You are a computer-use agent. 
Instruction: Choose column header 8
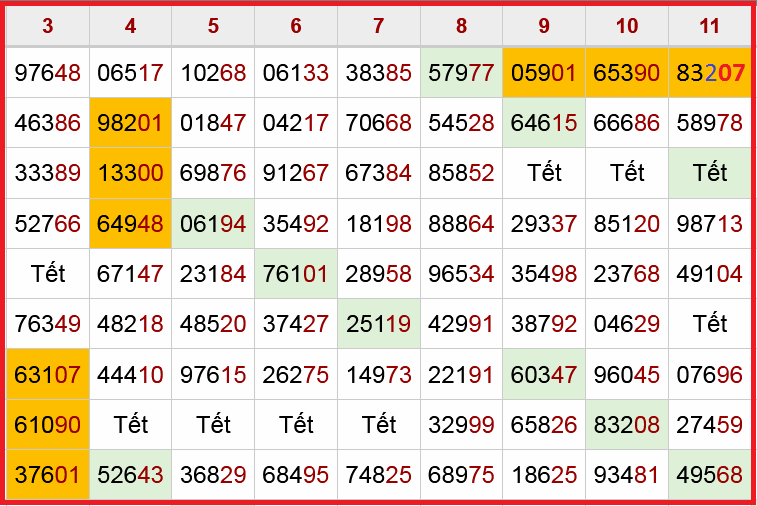point(461,26)
